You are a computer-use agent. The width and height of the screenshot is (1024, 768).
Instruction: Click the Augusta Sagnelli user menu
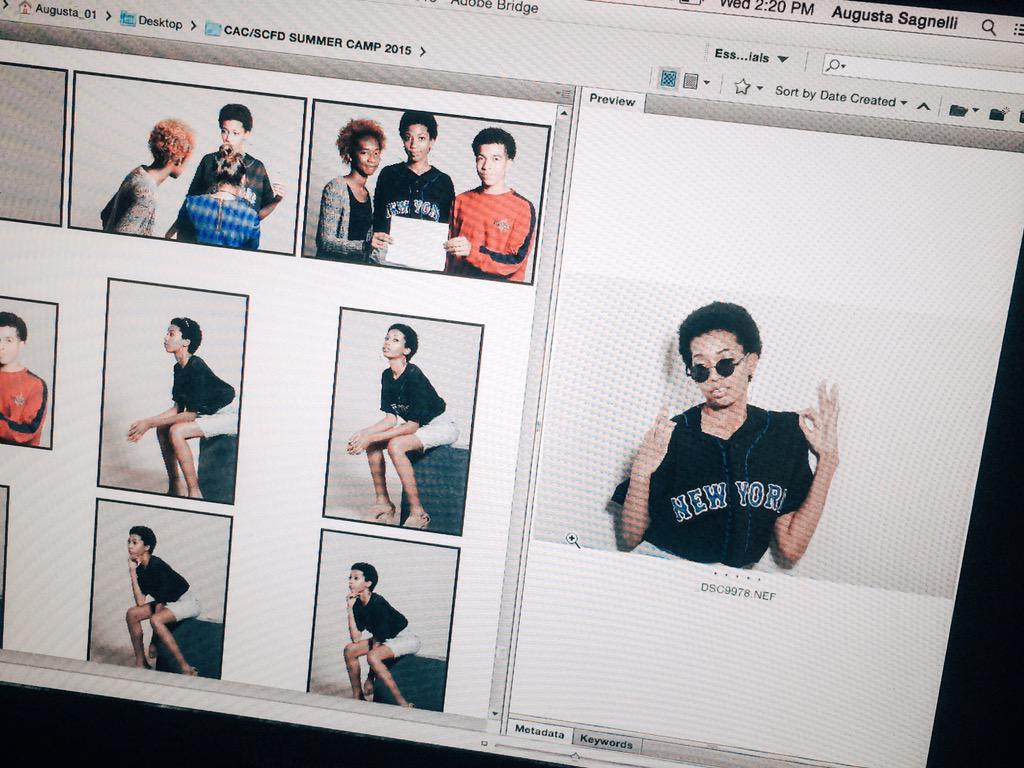[x=895, y=18]
